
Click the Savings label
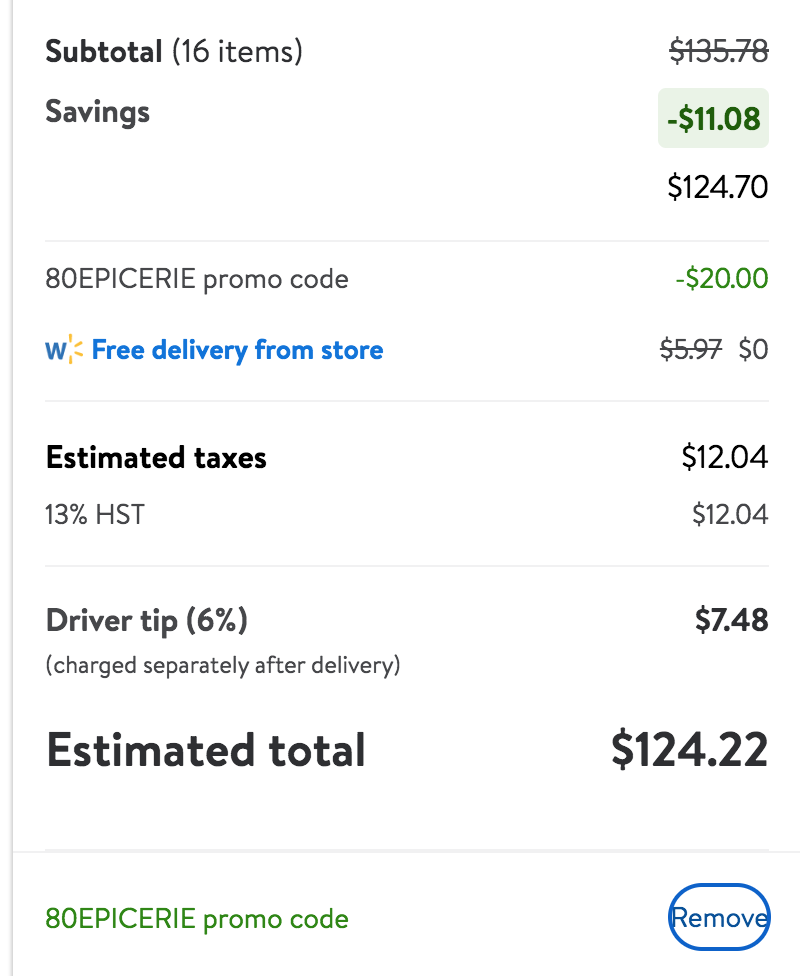(98, 112)
